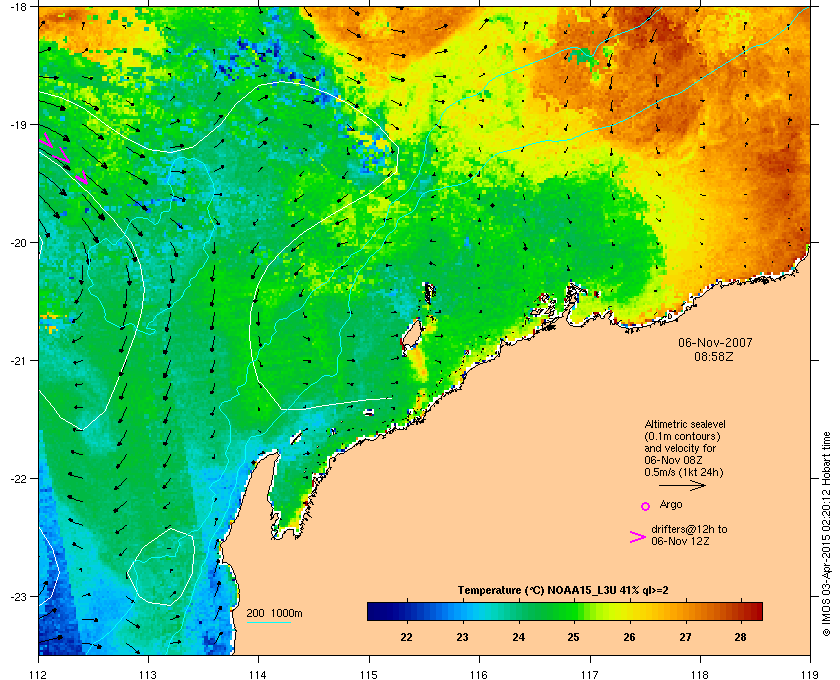Click the color bar tick label 26
Image resolution: width=840 pixels, height=680 pixels.
tap(629, 637)
